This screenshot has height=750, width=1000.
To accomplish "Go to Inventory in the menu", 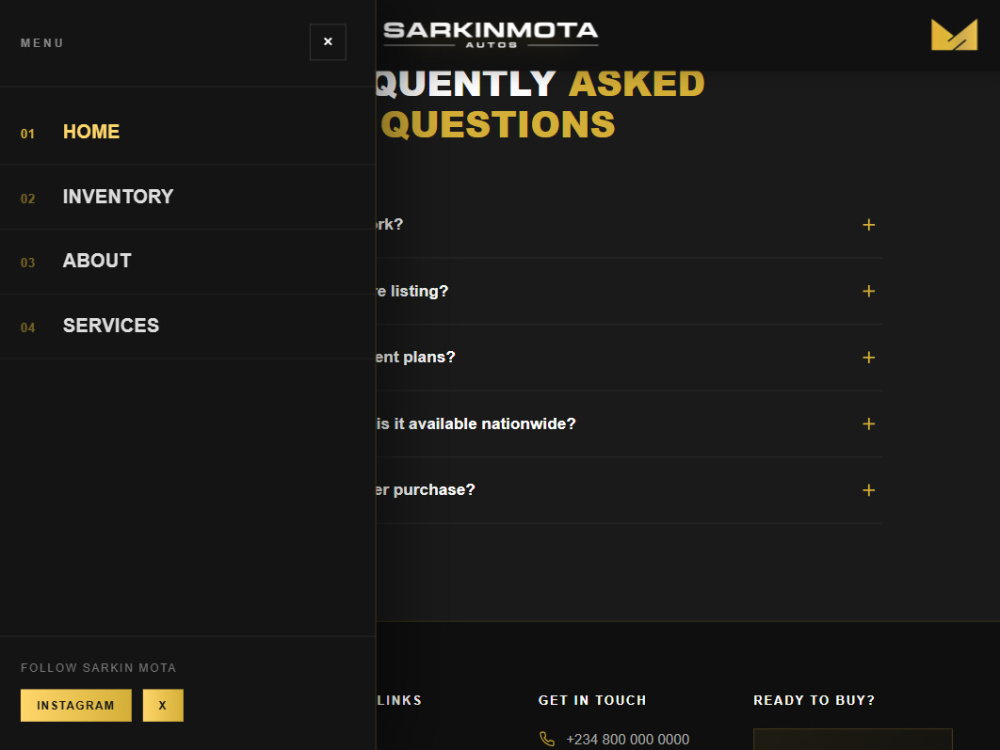I will 118,196.
